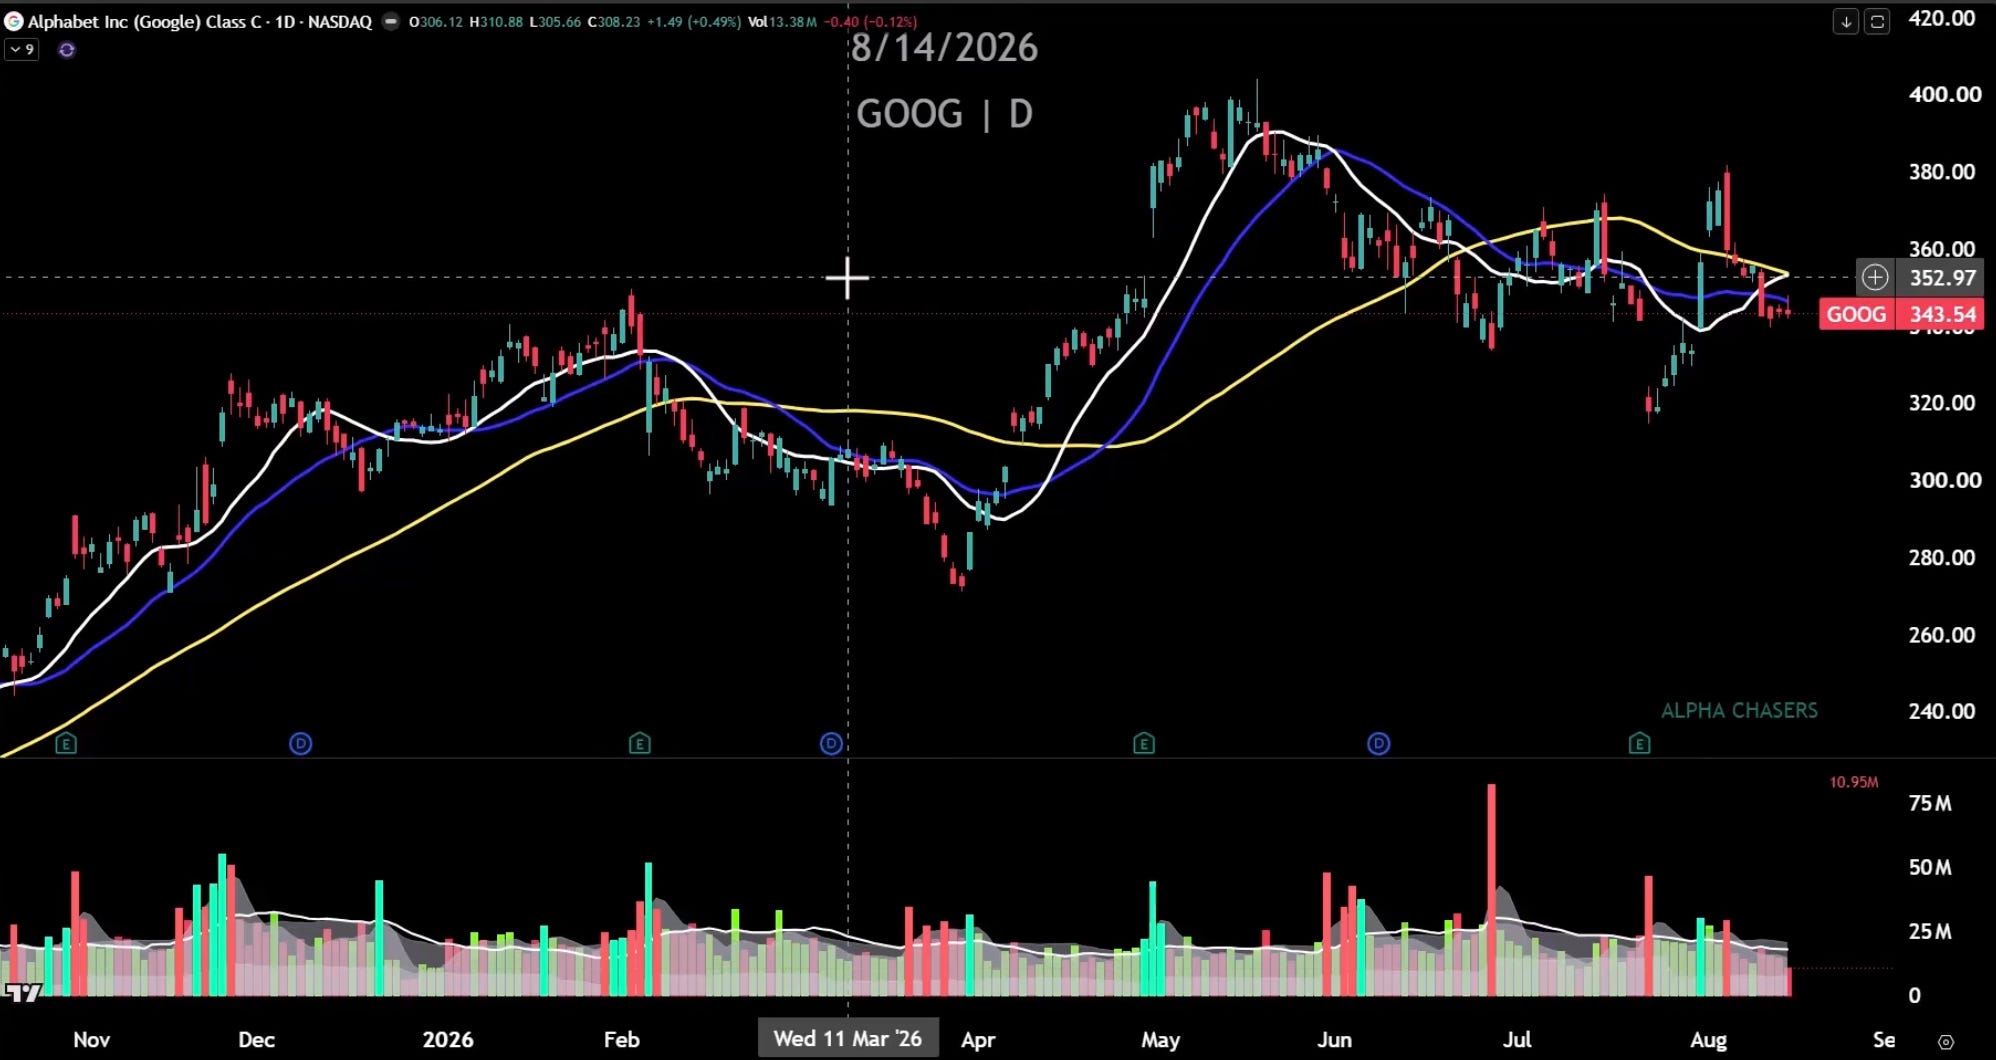The width and height of the screenshot is (1996, 1060).
Task: Click the open value O306.12
Action: pos(436,21)
